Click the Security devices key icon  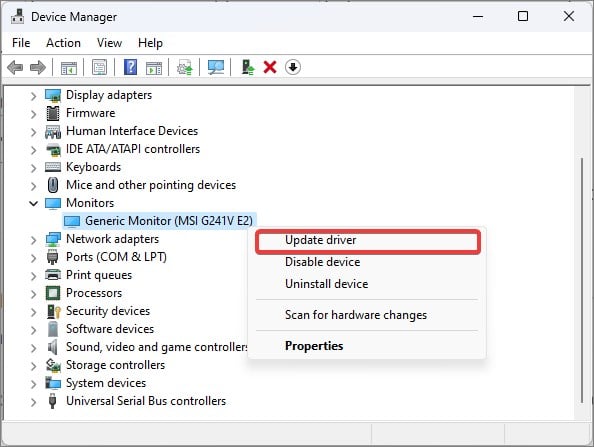coord(53,311)
